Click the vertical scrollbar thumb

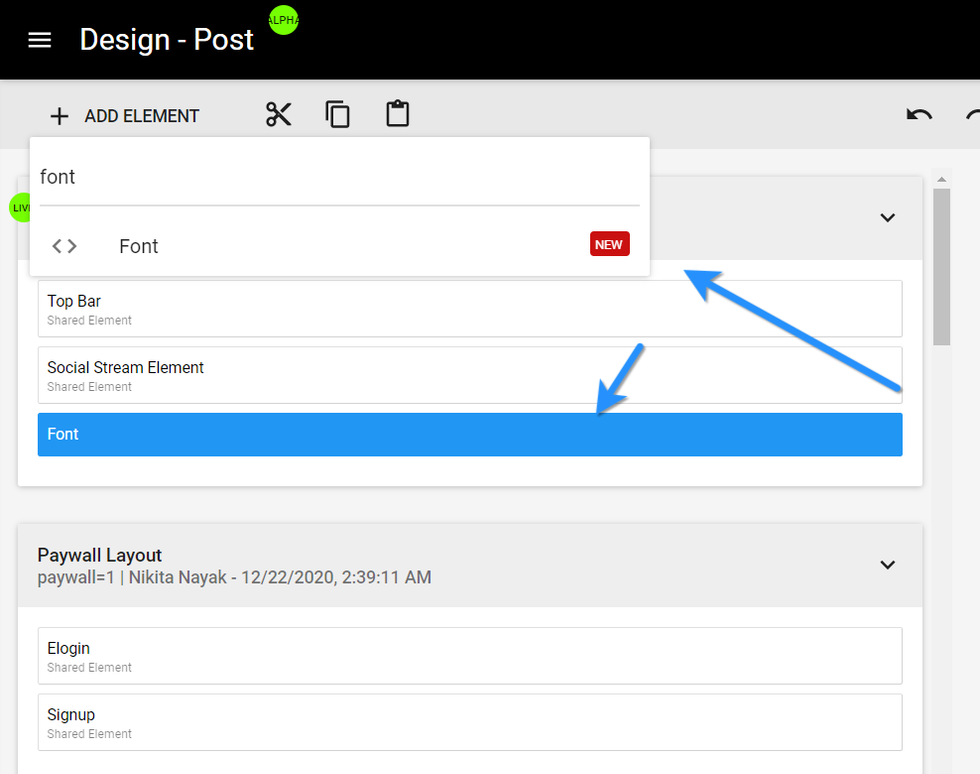(x=941, y=266)
